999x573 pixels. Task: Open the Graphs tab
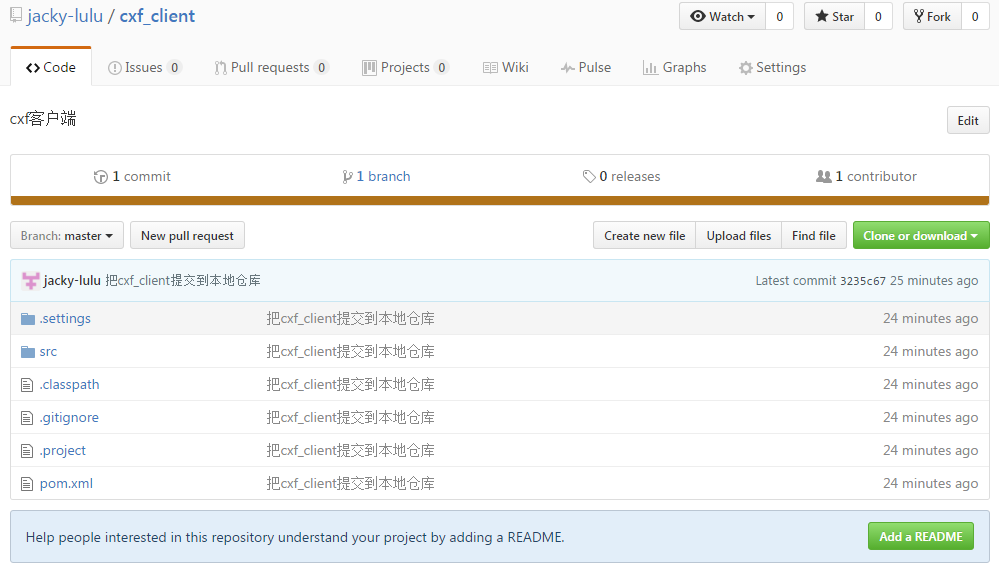coord(675,68)
